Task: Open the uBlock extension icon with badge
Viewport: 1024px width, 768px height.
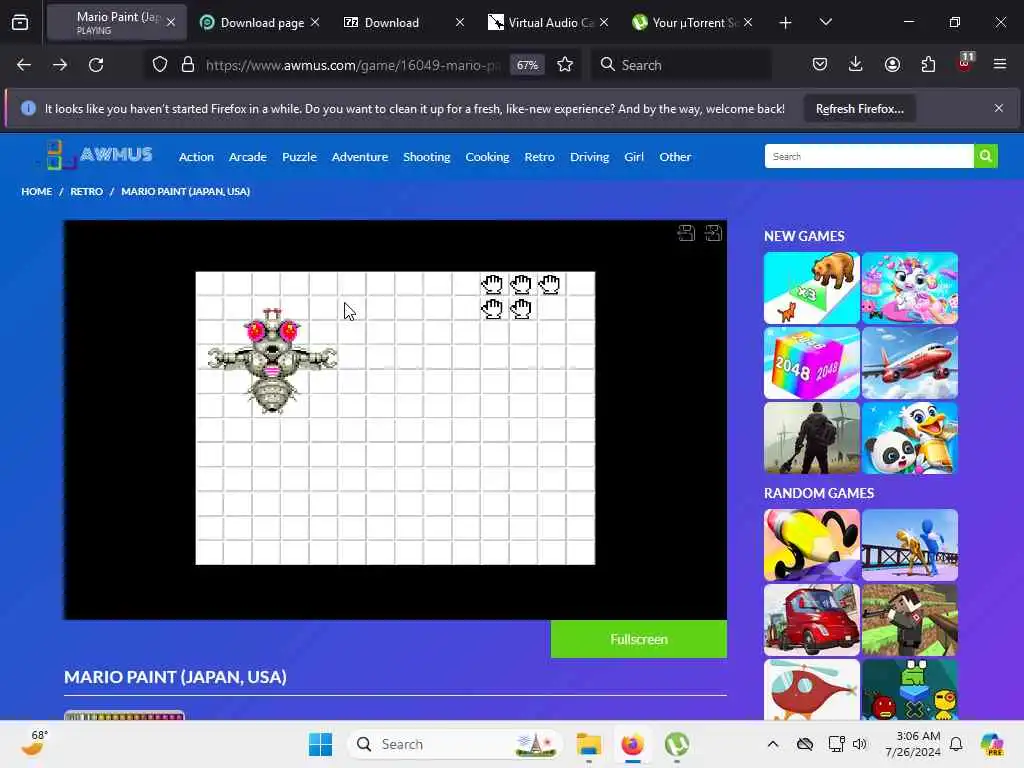Action: 965,63
